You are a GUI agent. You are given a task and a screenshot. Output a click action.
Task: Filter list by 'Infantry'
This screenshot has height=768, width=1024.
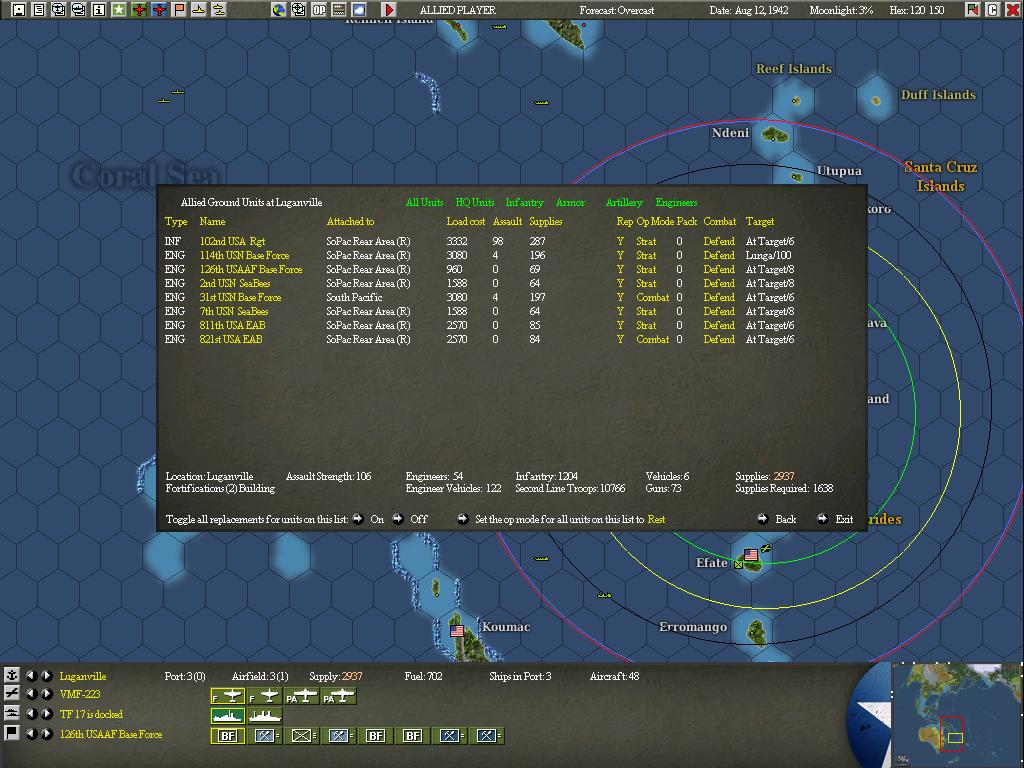524,202
